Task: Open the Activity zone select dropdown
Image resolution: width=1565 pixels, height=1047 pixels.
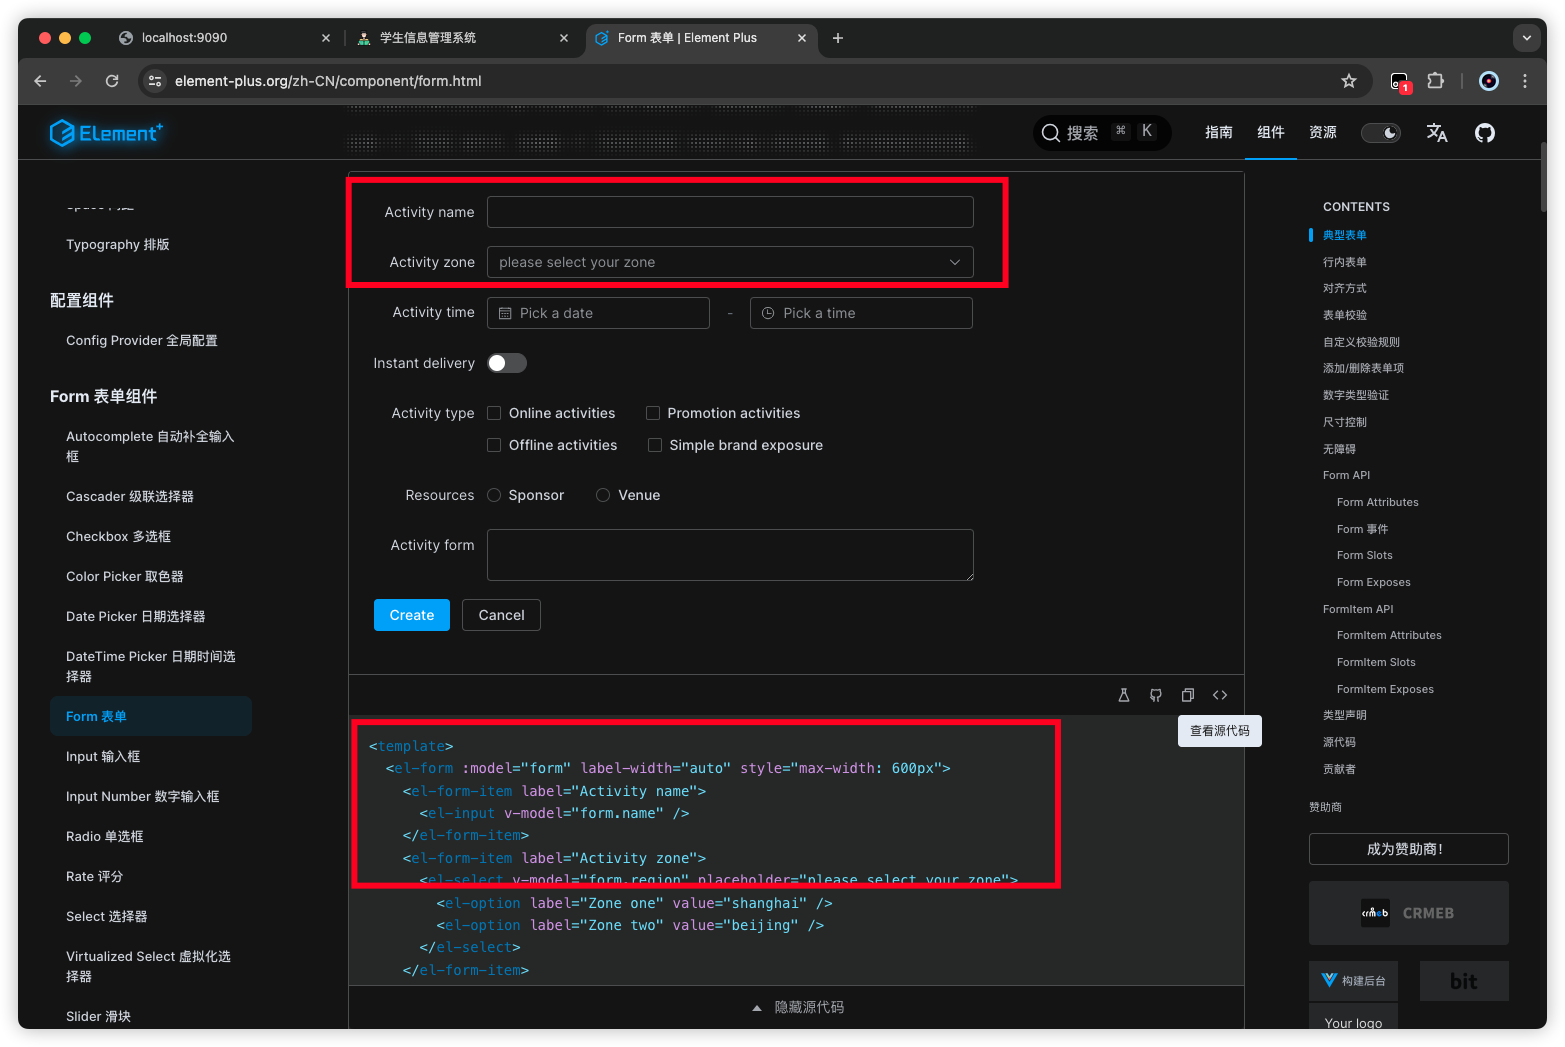Action: tap(730, 262)
